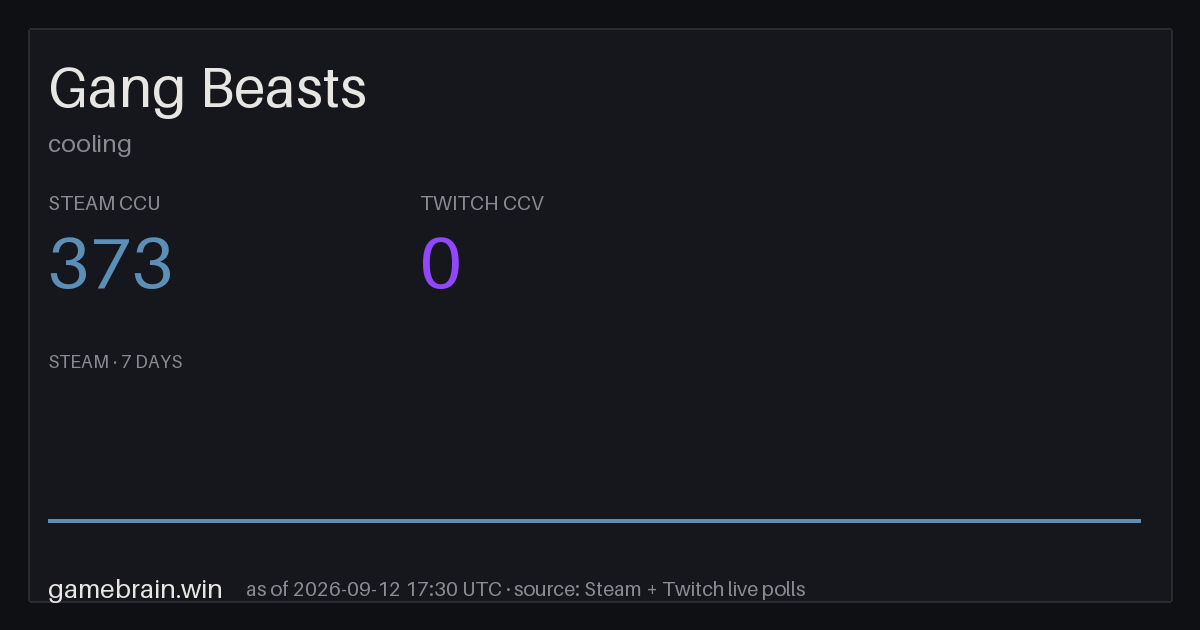Click the Gang Beasts game title

(x=208, y=90)
